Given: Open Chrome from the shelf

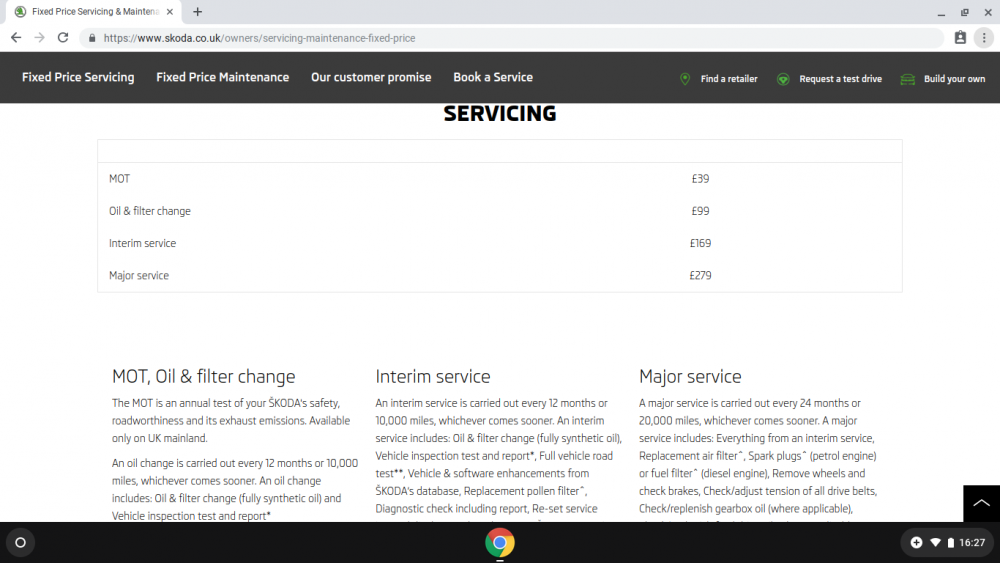Looking at the screenshot, I should (500, 543).
